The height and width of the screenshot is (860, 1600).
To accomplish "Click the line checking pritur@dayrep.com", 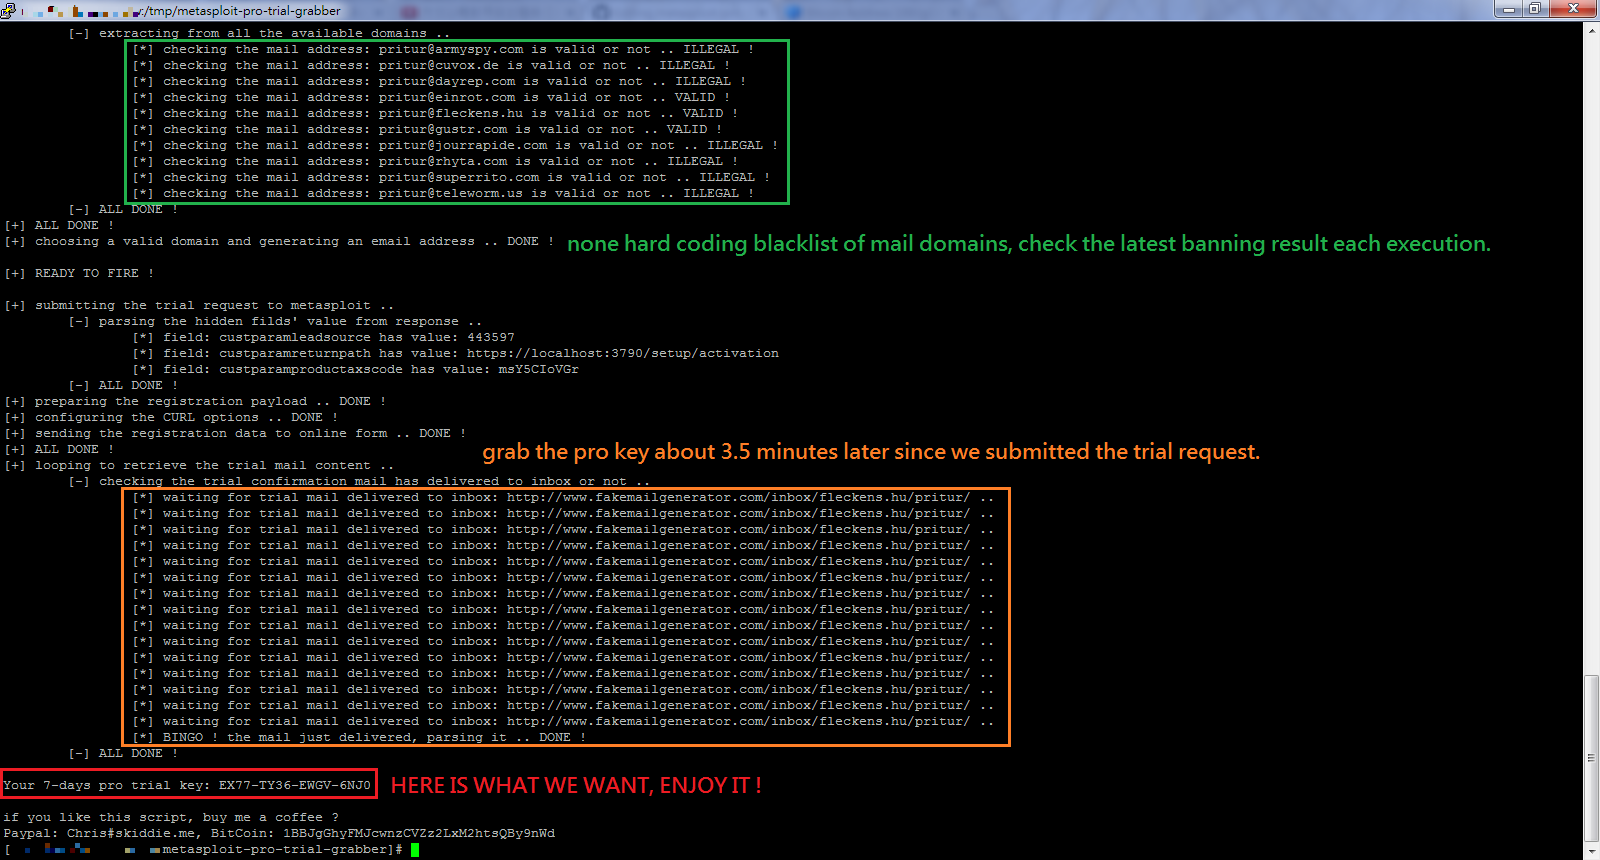I will tap(439, 81).
